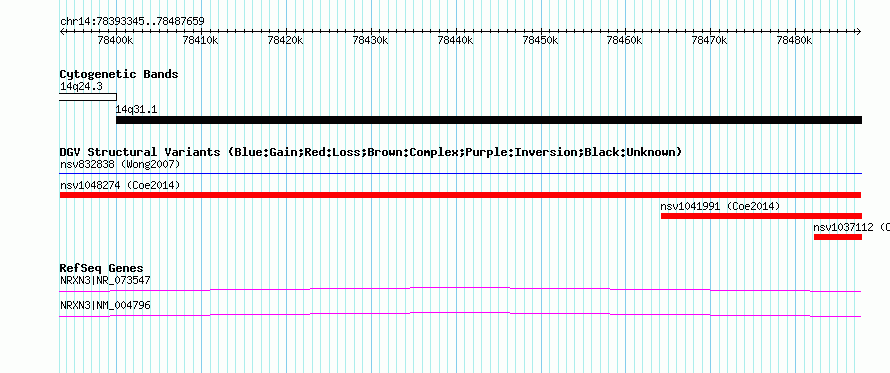Open the nsv1041991 (Coe2014) variant label

720,206
